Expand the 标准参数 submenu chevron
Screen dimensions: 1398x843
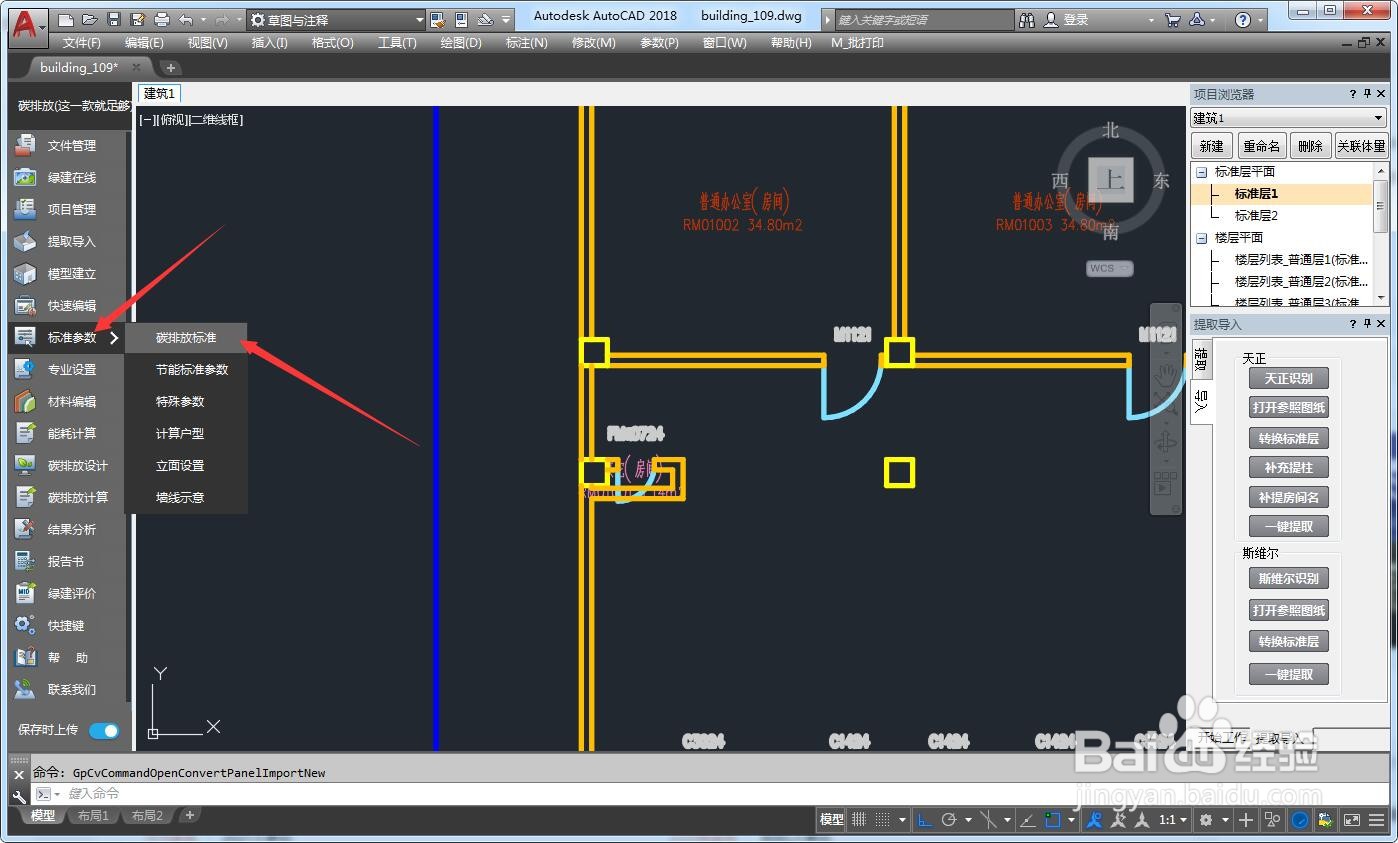(x=114, y=338)
